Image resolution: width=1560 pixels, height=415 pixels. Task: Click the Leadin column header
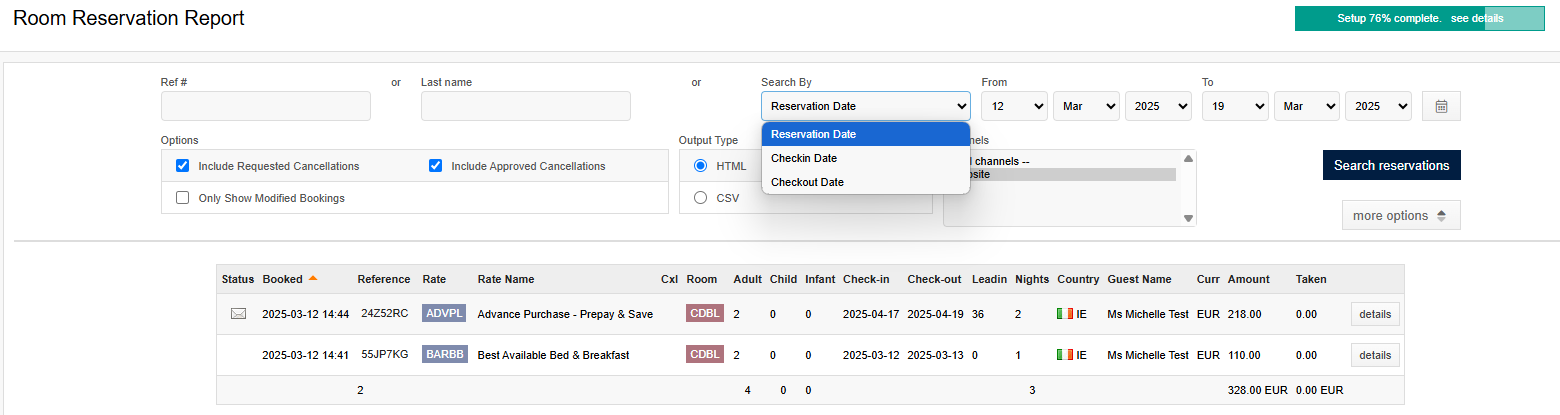pos(989,279)
